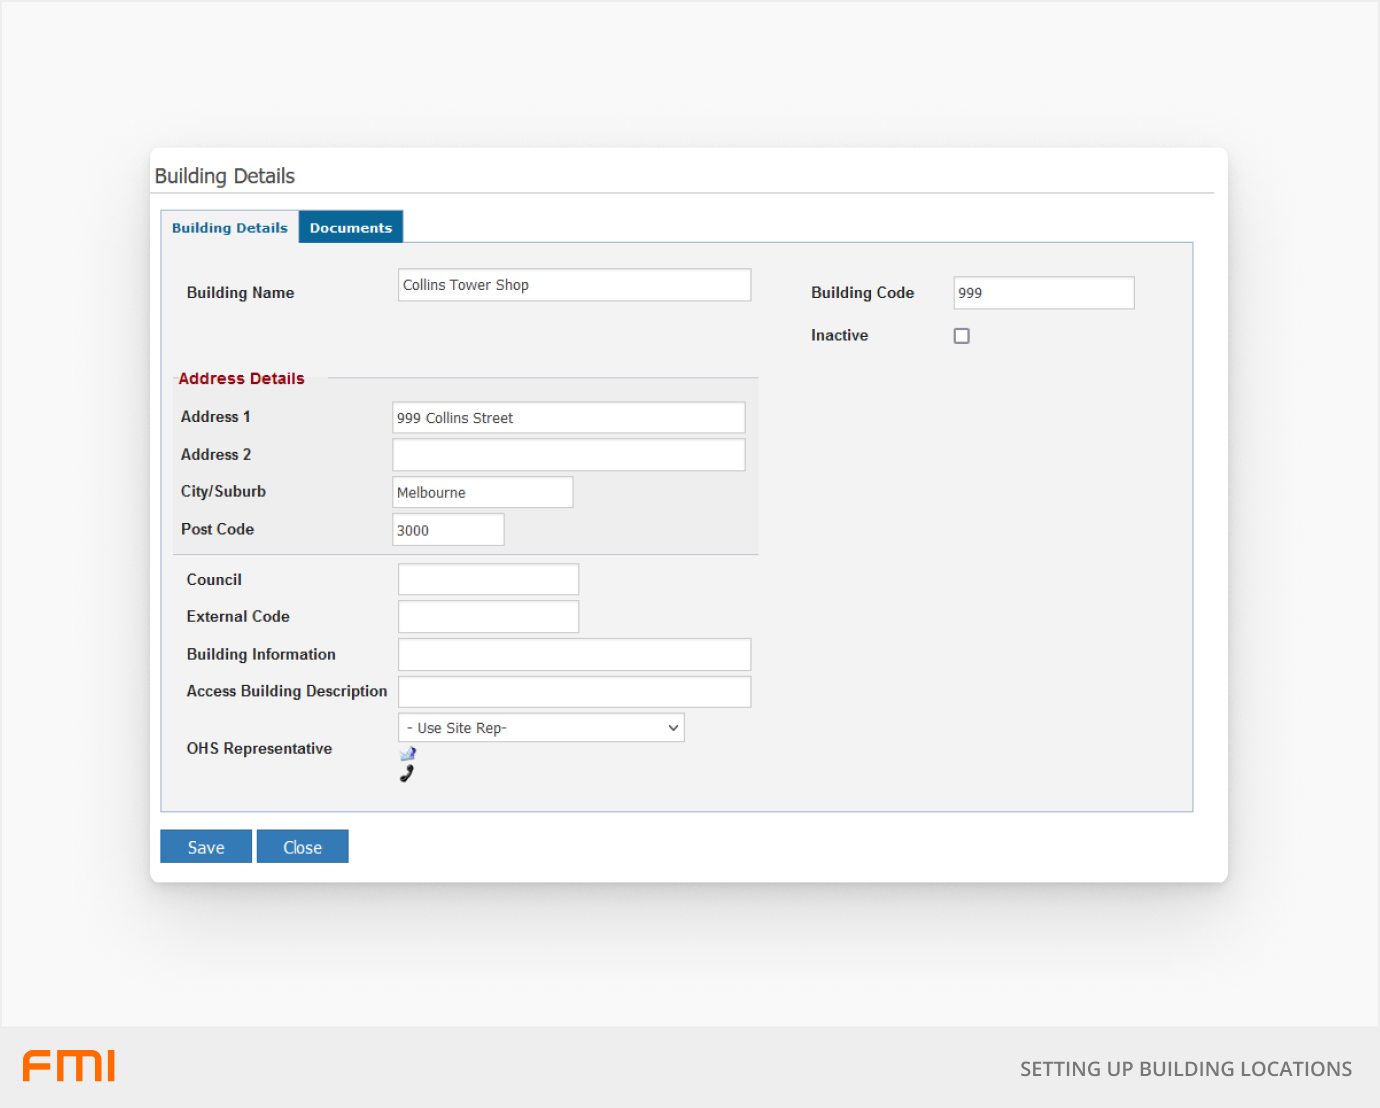Open the OHS Representative dropdown
Screen dimensions: 1380x1108
coord(541,728)
